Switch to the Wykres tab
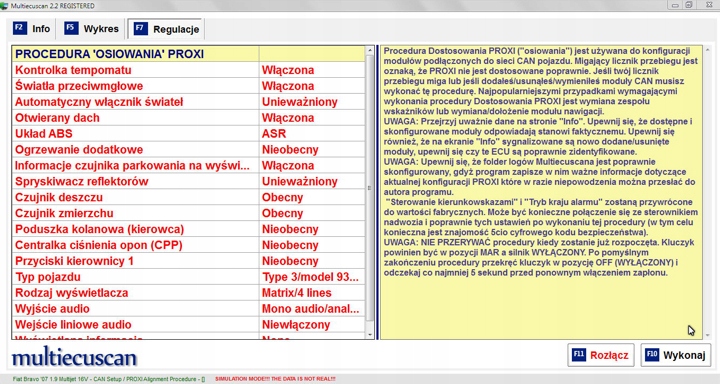The image size is (720, 384). pos(91,29)
